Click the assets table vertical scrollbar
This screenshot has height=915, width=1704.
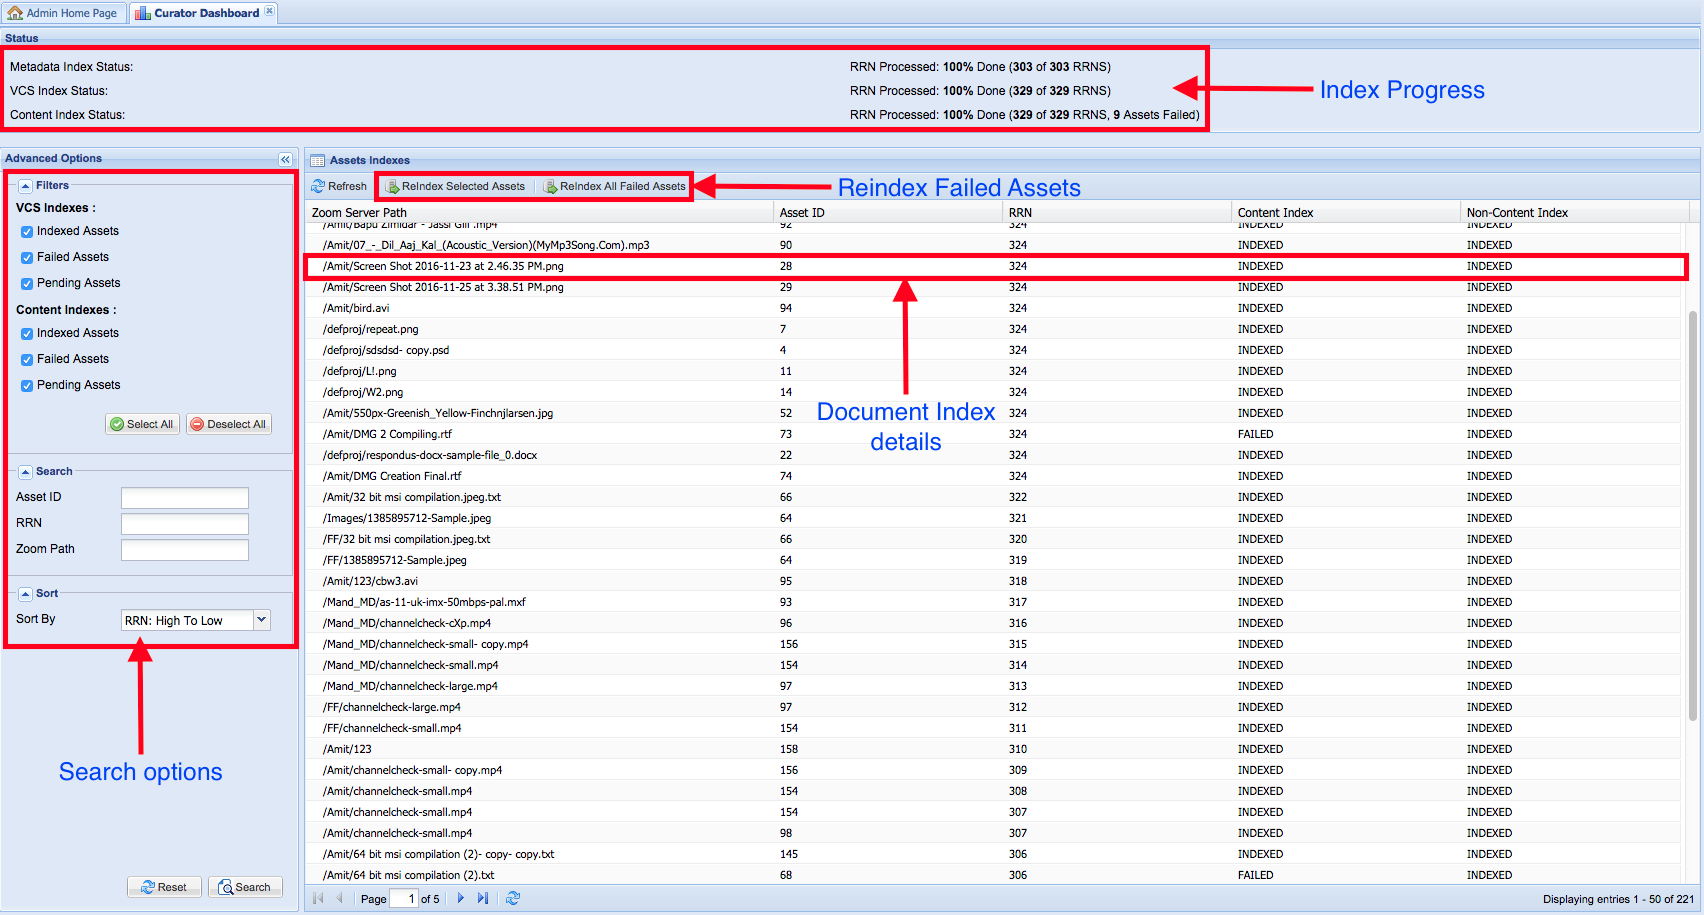click(1693, 515)
